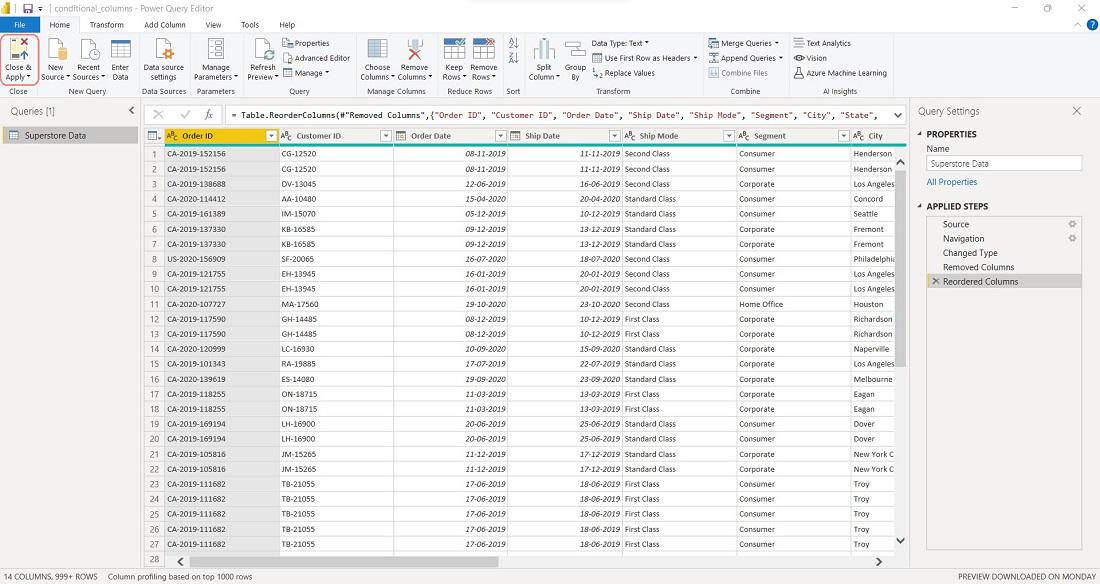Delete the Reordered Columns step
Image resolution: width=1100 pixels, height=584 pixels.
point(935,281)
